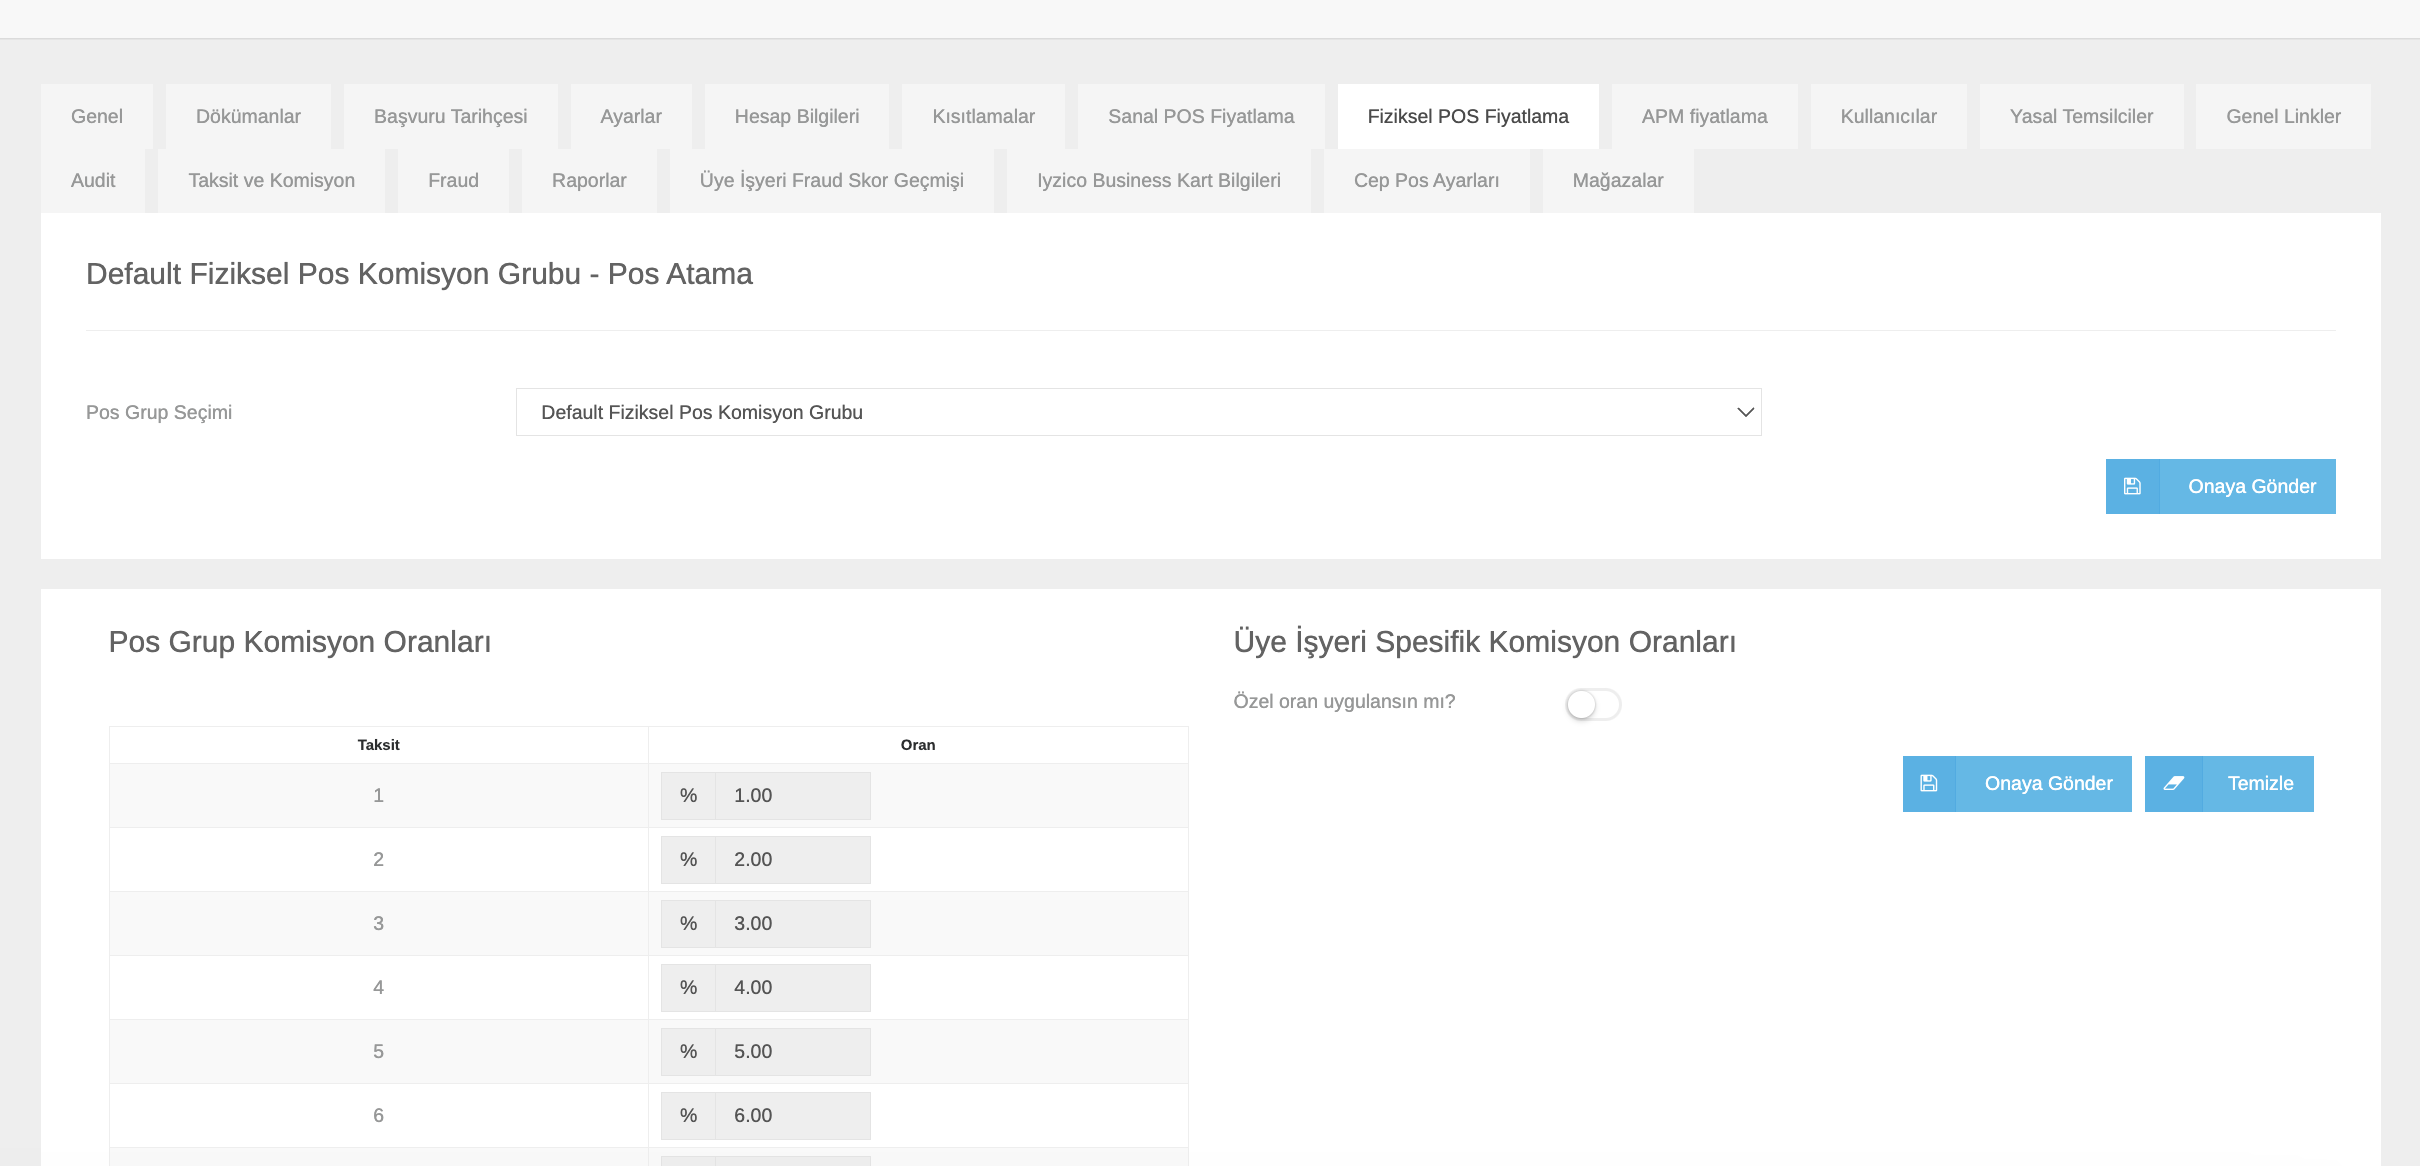This screenshot has width=2420, height=1166.
Task: Click the rate field showing 6.00
Action: pos(792,1115)
